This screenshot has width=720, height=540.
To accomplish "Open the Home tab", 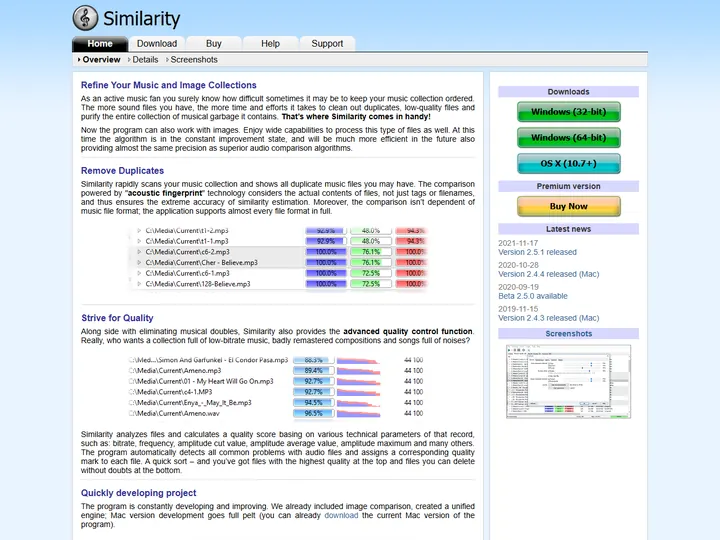I will point(100,44).
